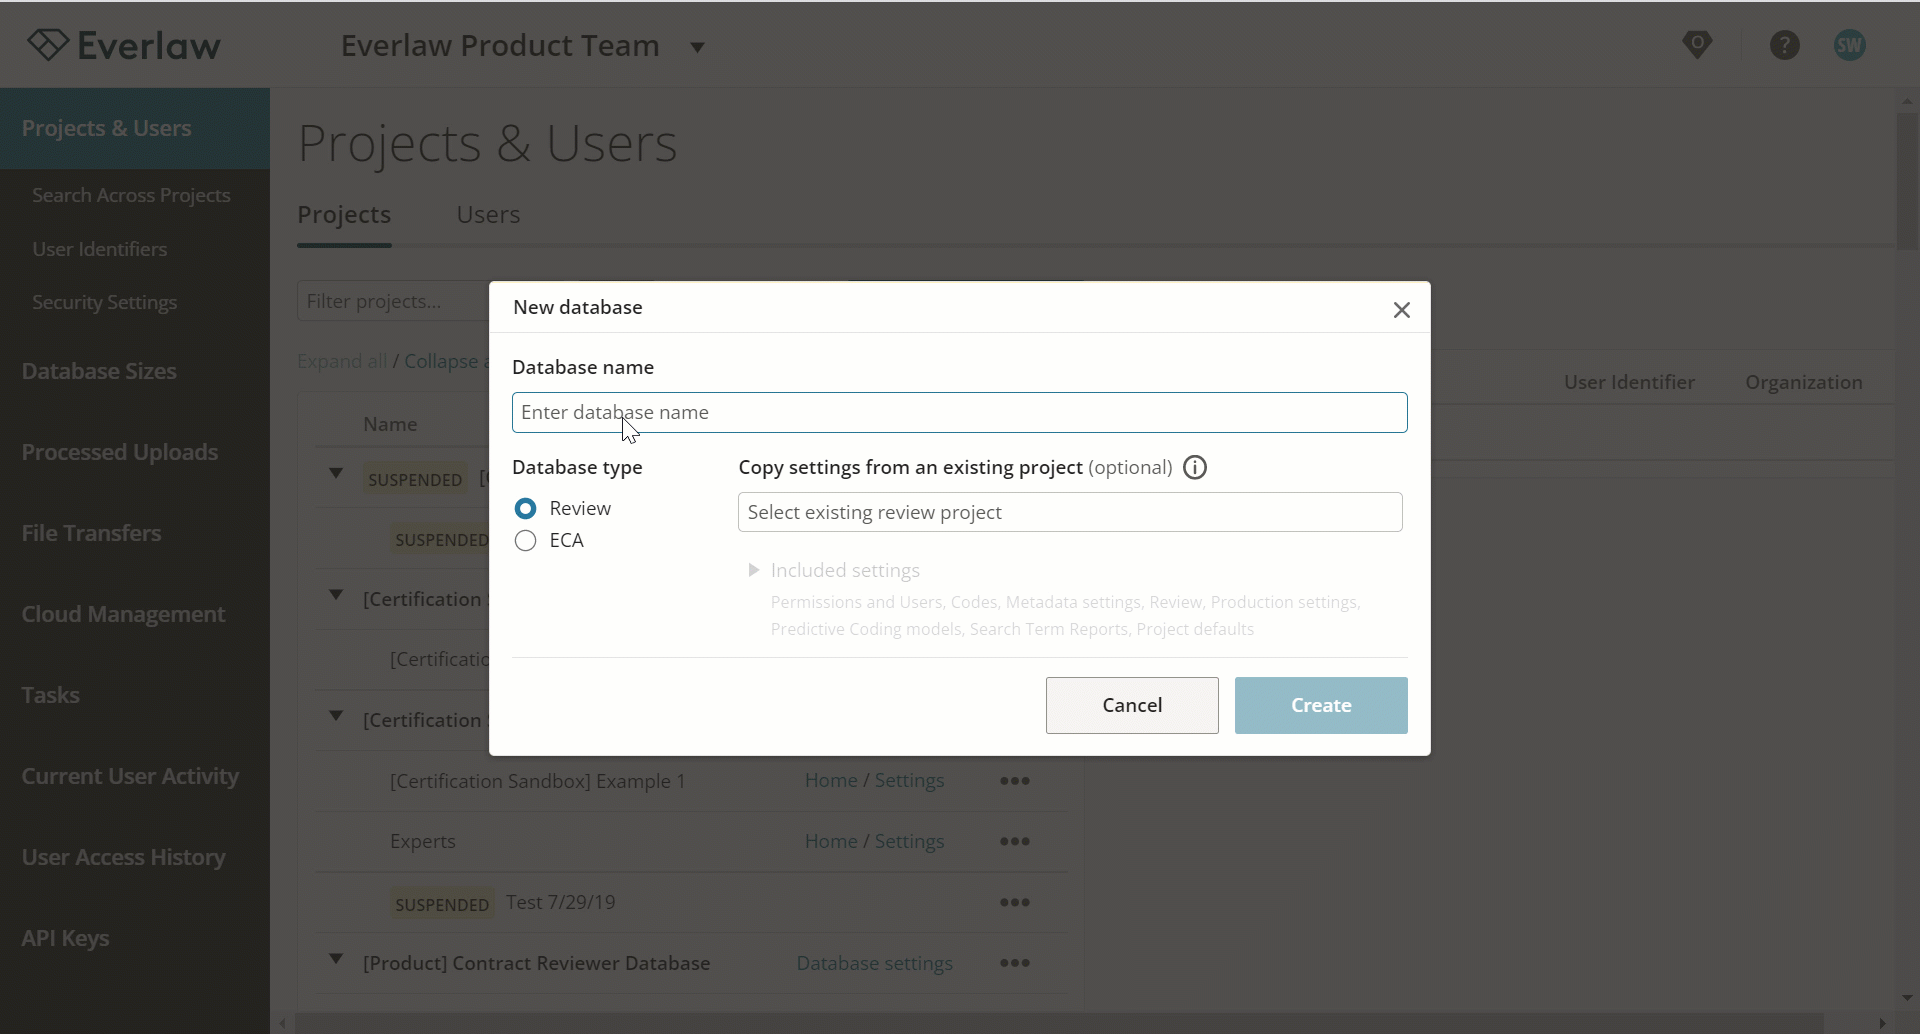Open User Access History
The width and height of the screenshot is (1920, 1034).
(x=123, y=857)
